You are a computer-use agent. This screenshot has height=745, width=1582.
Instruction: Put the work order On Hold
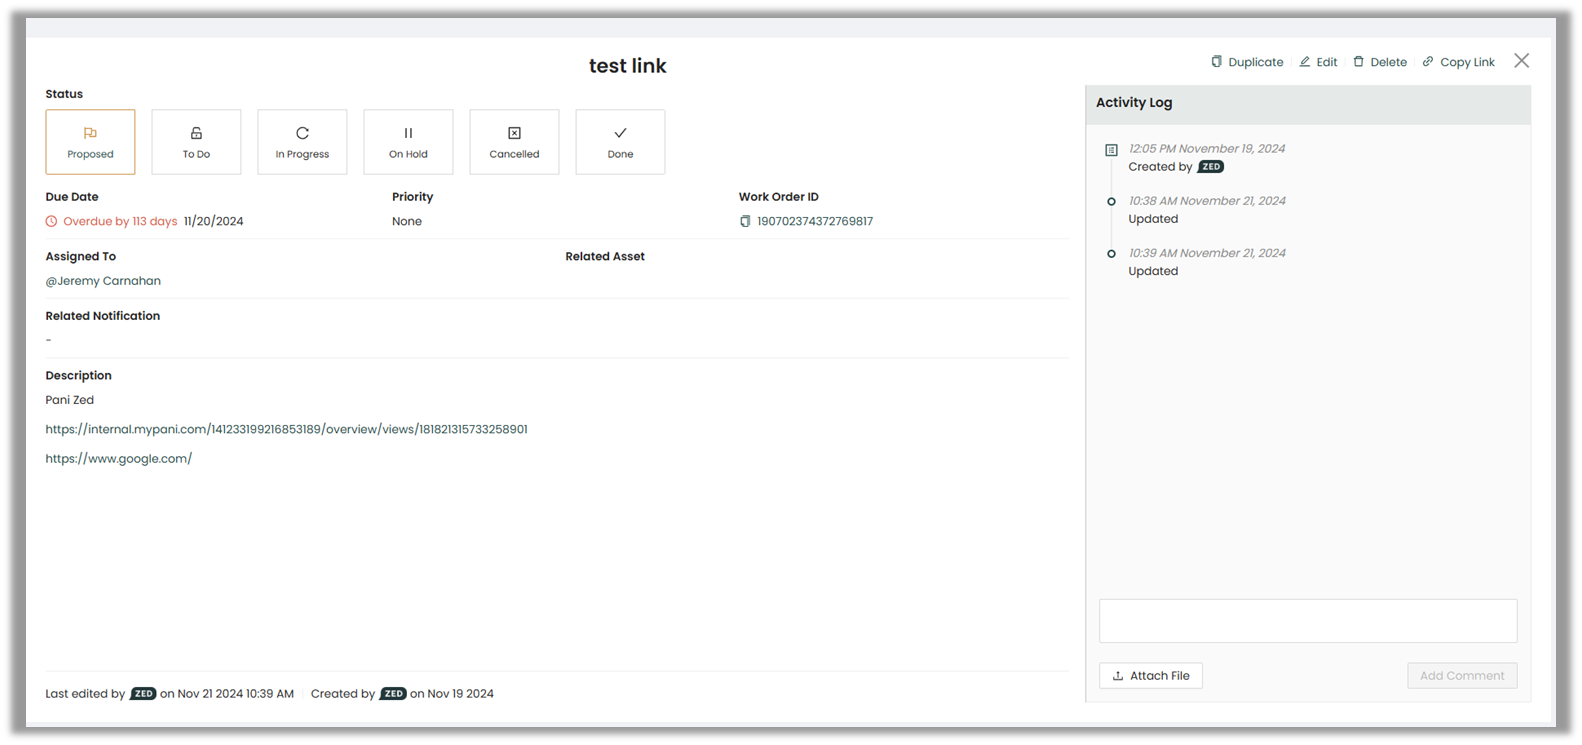coord(408,142)
